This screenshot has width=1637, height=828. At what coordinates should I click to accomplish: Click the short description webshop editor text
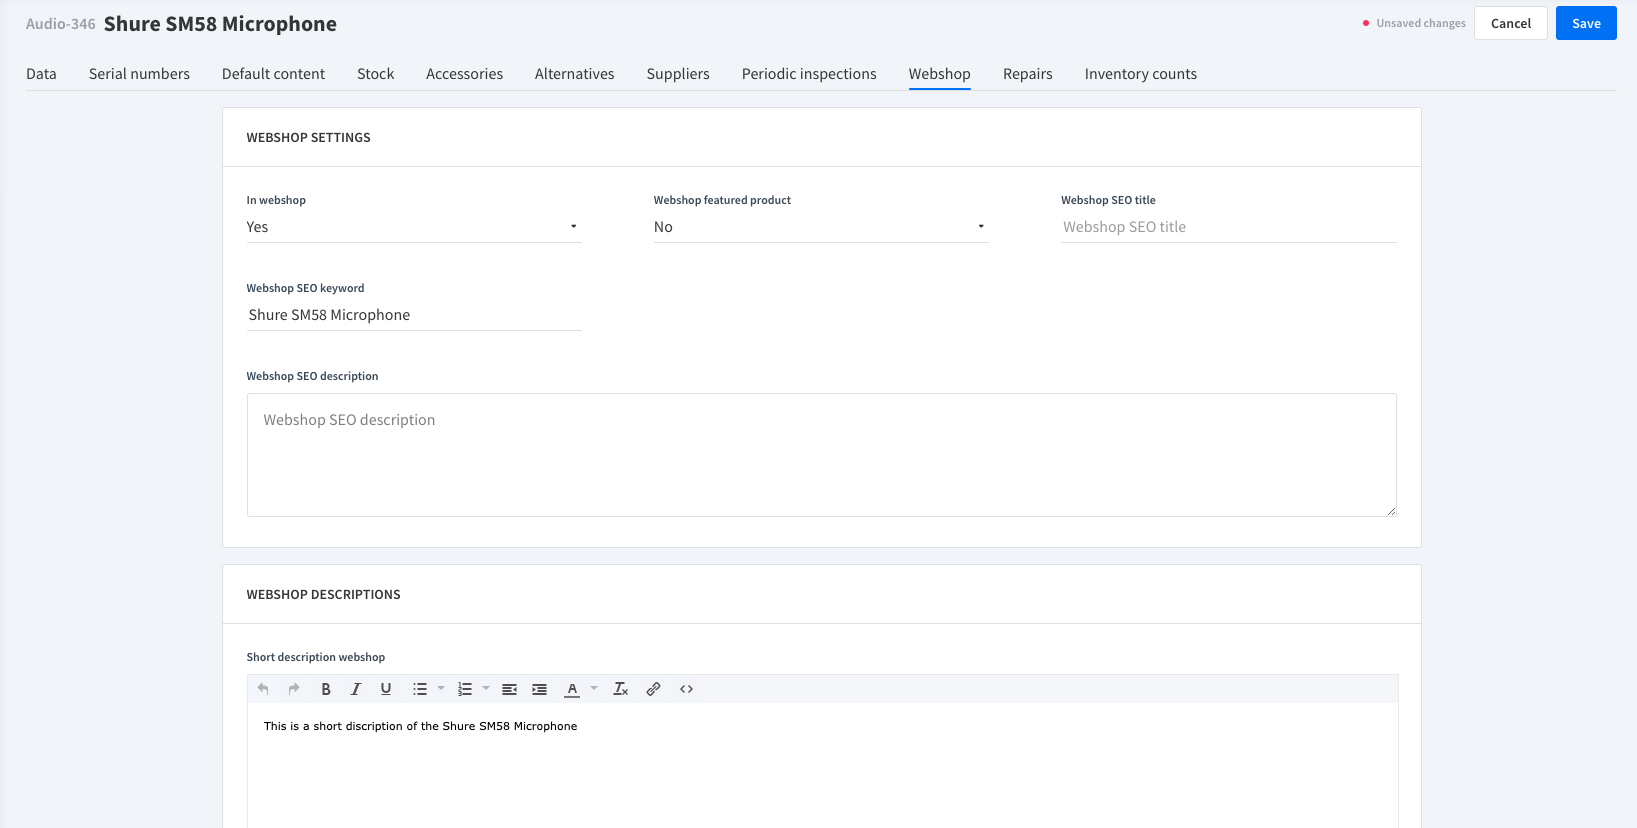tap(420, 726)
